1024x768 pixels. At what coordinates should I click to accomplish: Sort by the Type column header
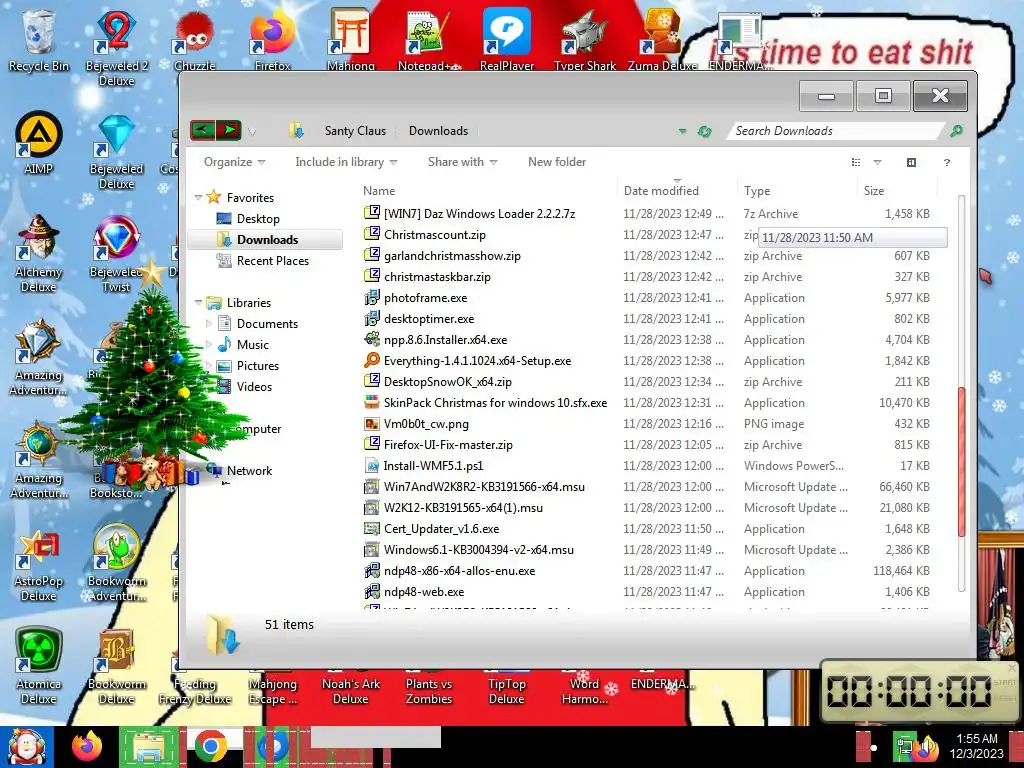[757, 191]
